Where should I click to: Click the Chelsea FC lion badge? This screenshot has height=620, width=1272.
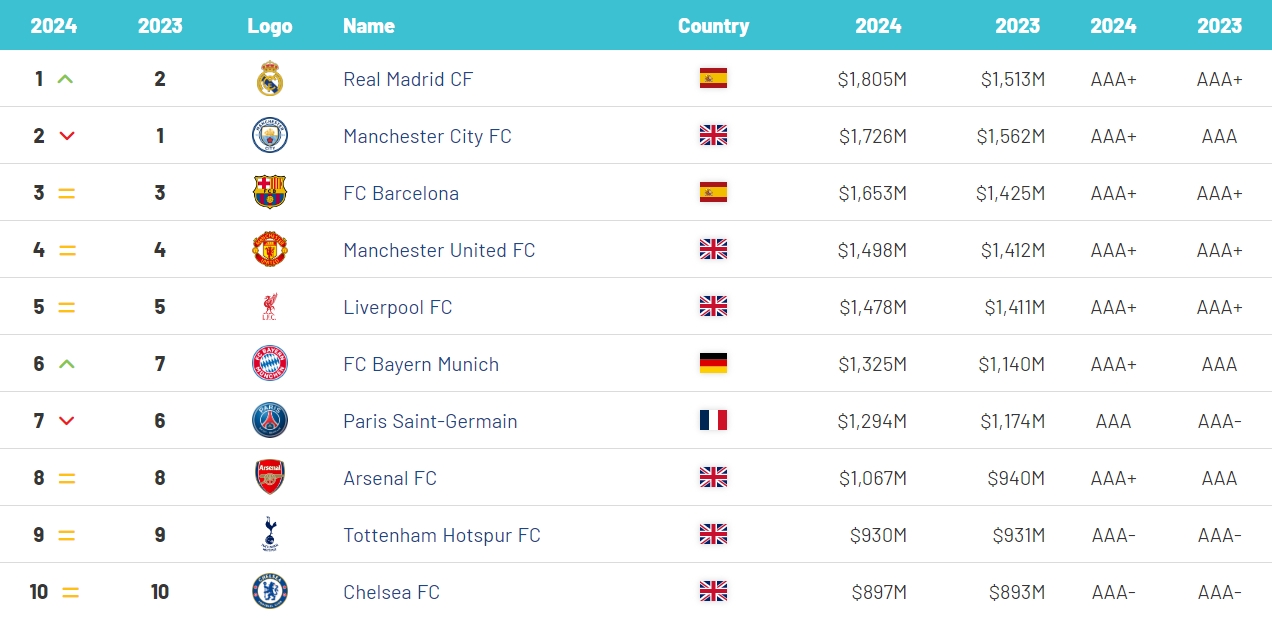[270, 592]
